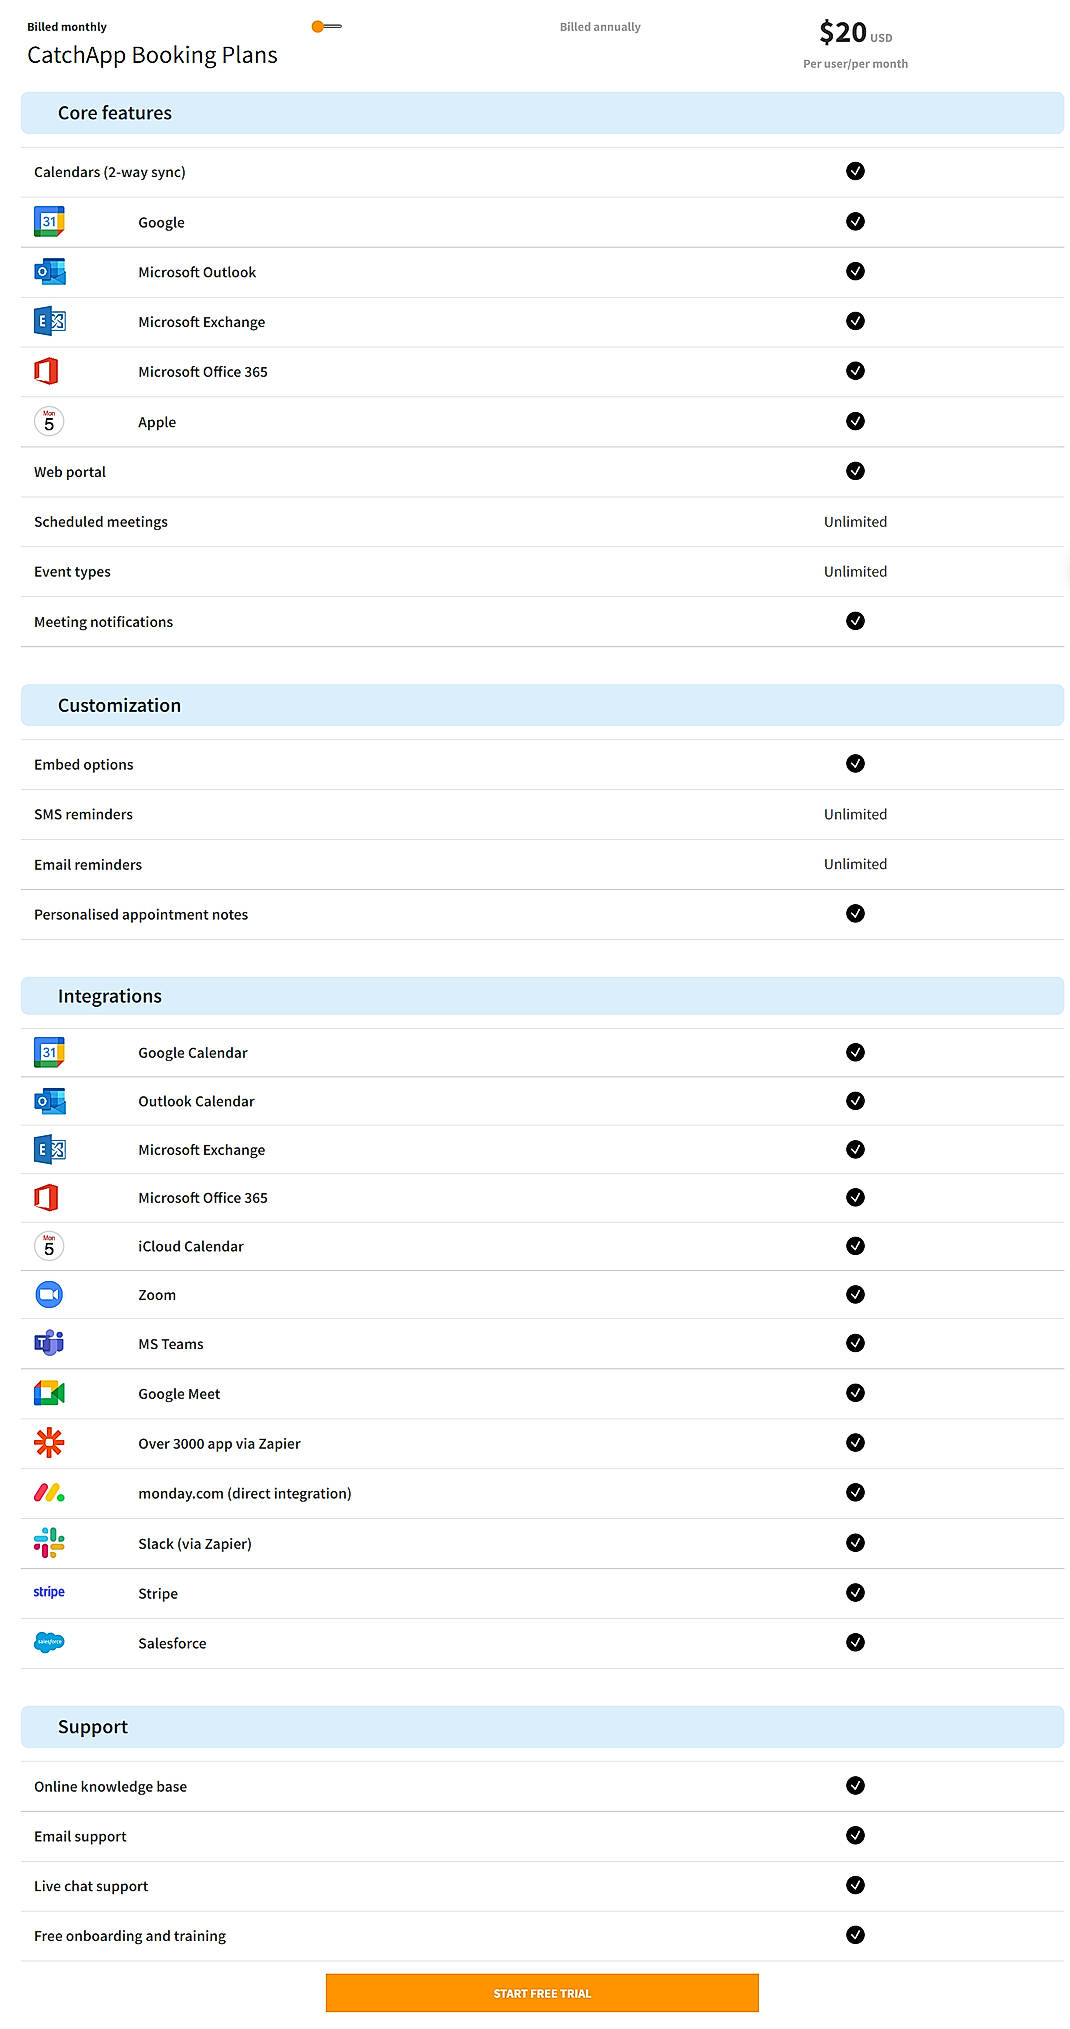
Task: Toggle Free onboarding and training checkmark
Action: point(855,1935)
